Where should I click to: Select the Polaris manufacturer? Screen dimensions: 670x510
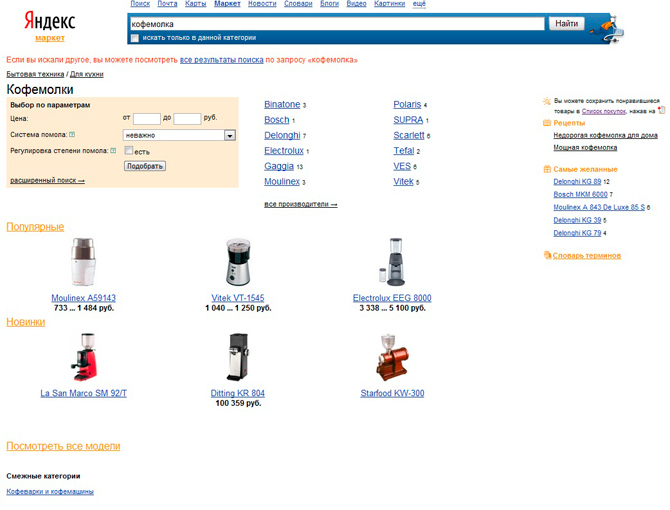click(407, 104)
